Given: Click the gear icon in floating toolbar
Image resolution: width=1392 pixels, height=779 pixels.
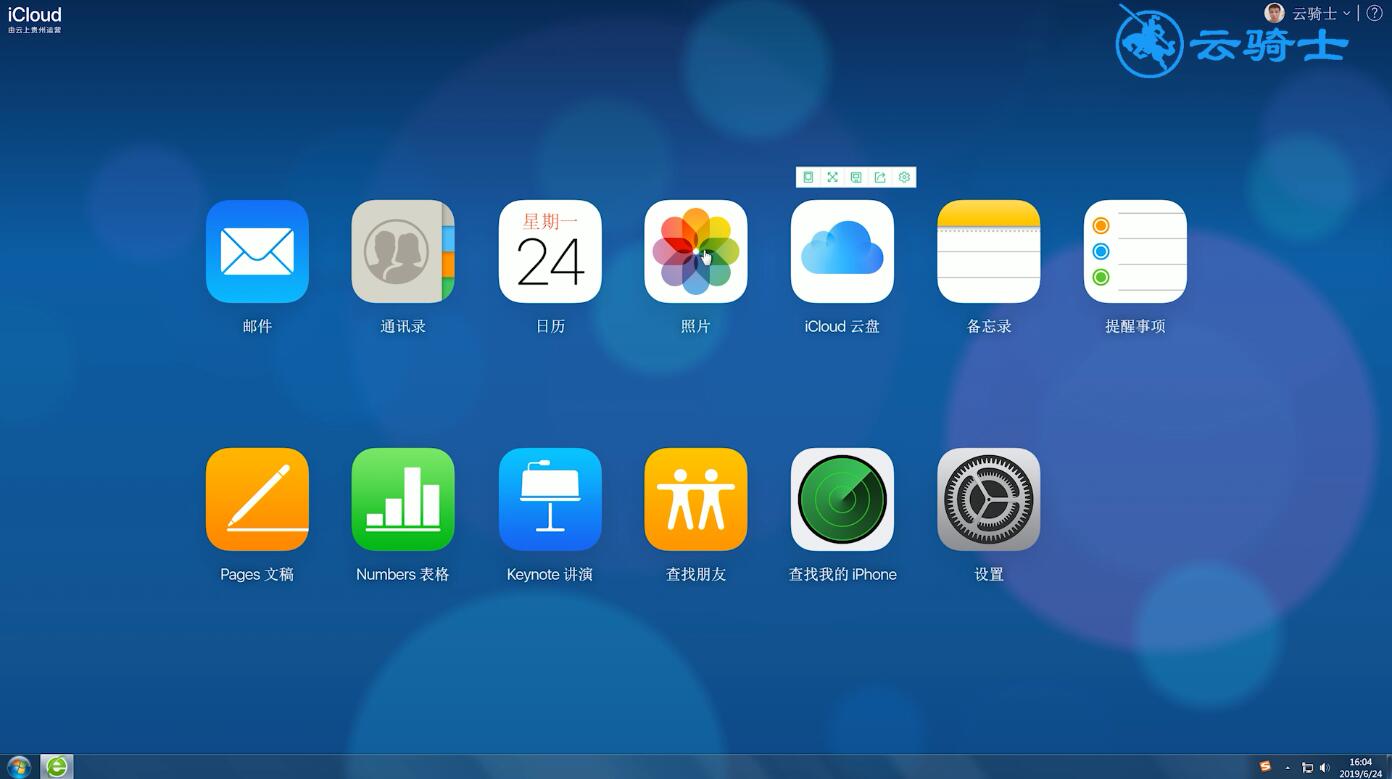Looking at the screenshot, I should click(904, 177).
